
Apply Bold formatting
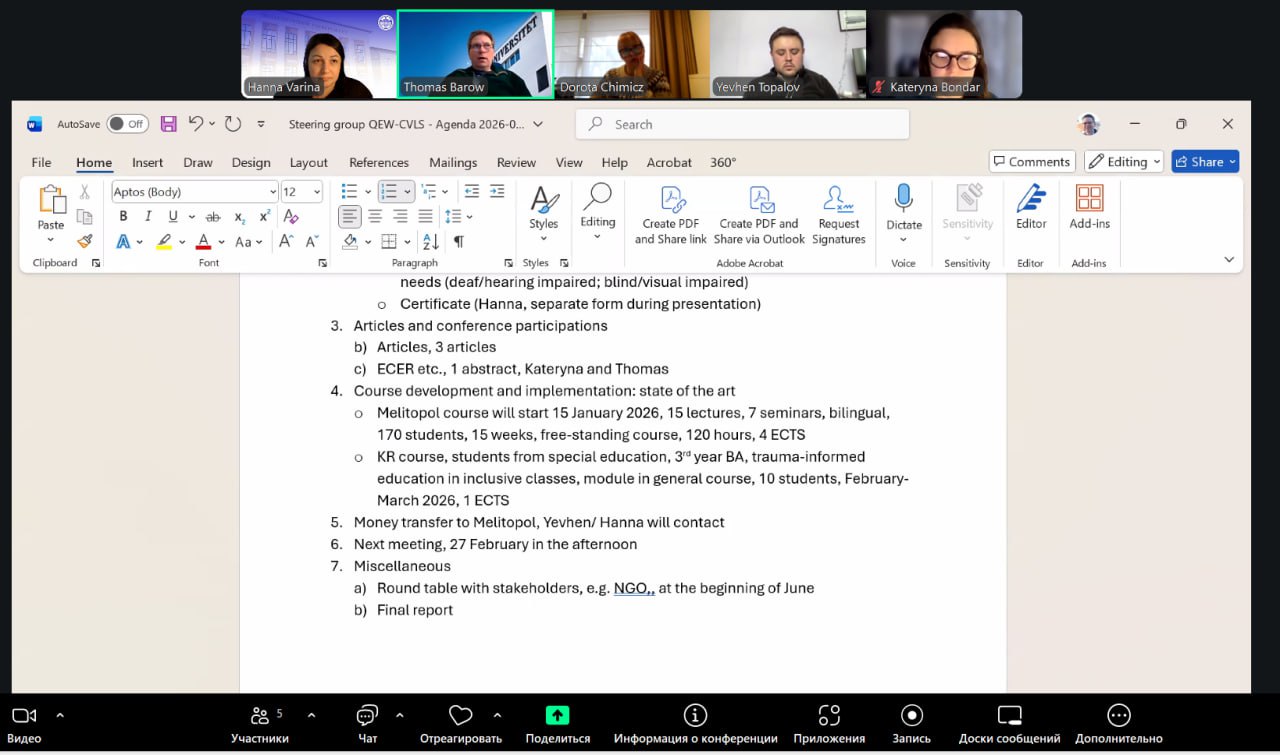click(123, 216)
